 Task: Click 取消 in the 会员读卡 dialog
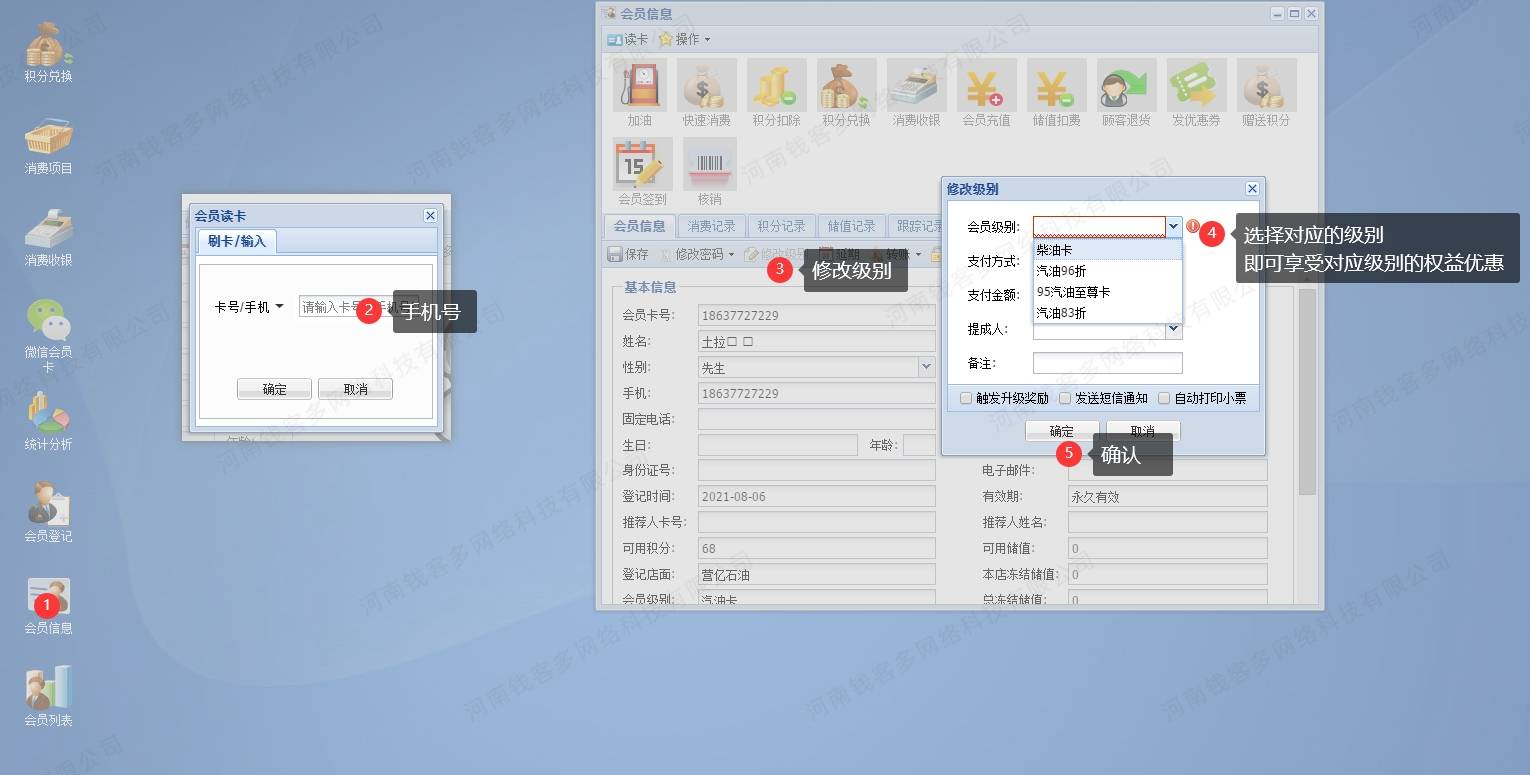[355, 389]
